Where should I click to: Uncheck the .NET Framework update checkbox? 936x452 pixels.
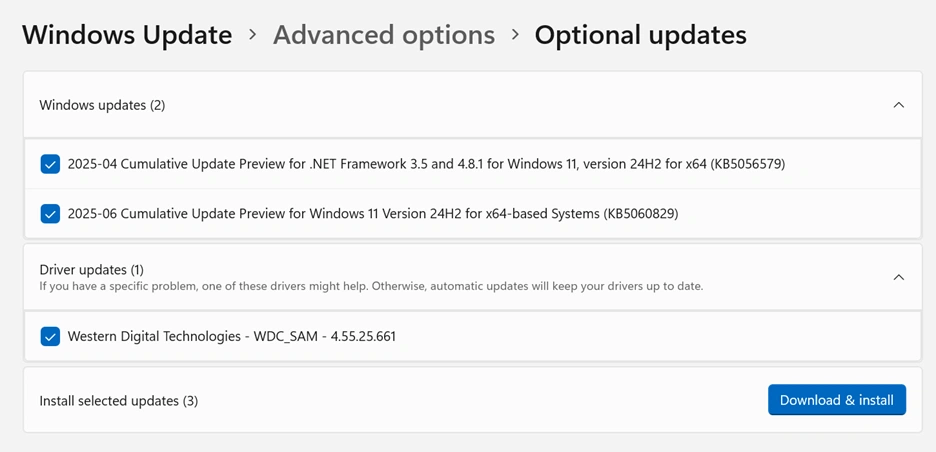tap(50, 164)
